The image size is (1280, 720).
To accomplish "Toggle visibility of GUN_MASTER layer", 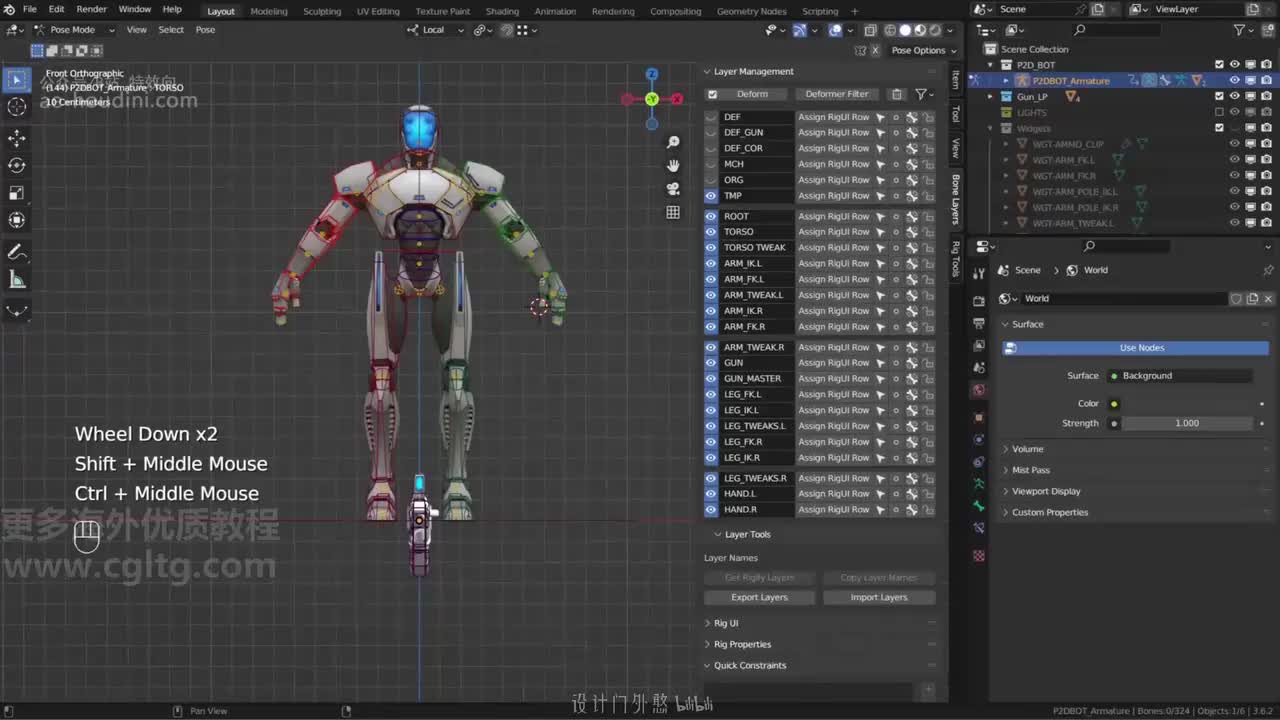I will [x=711, y=379].
